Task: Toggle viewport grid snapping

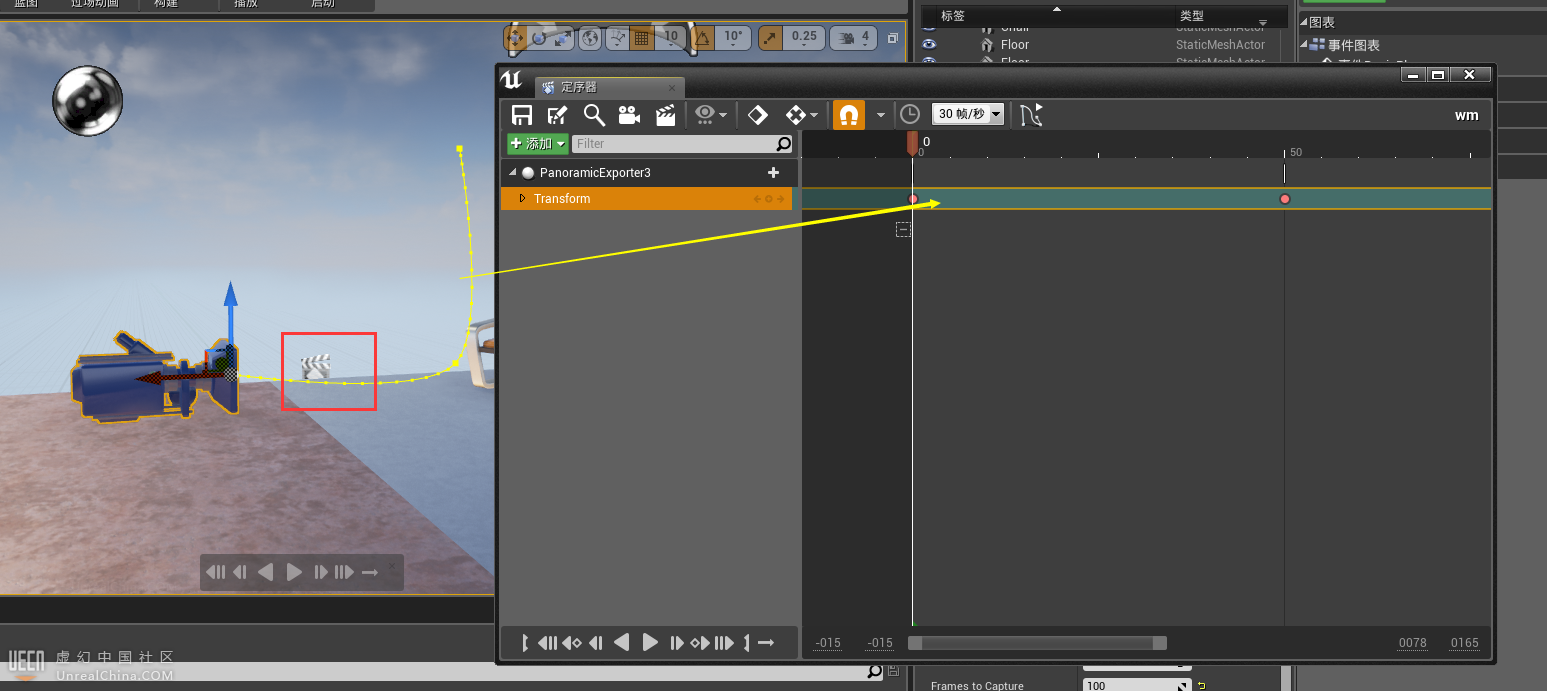Action: (642, 38)
